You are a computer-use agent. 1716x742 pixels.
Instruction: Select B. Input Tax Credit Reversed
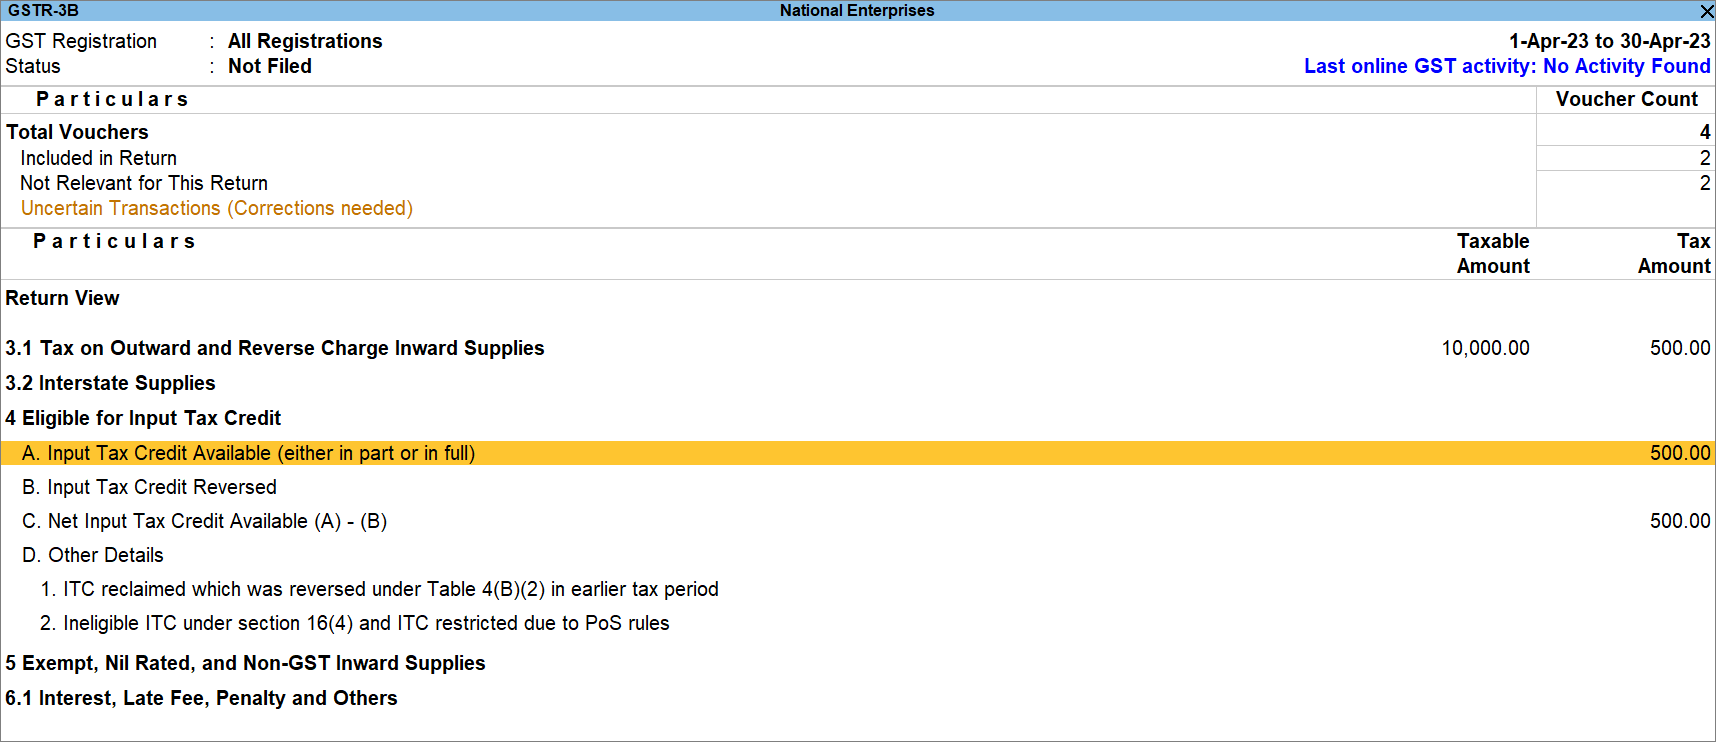(x=149, y=487)
